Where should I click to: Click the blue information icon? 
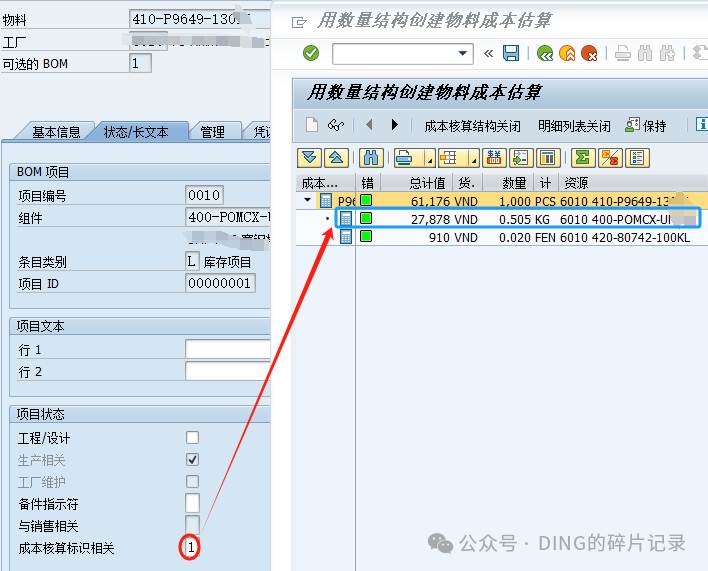702,124
